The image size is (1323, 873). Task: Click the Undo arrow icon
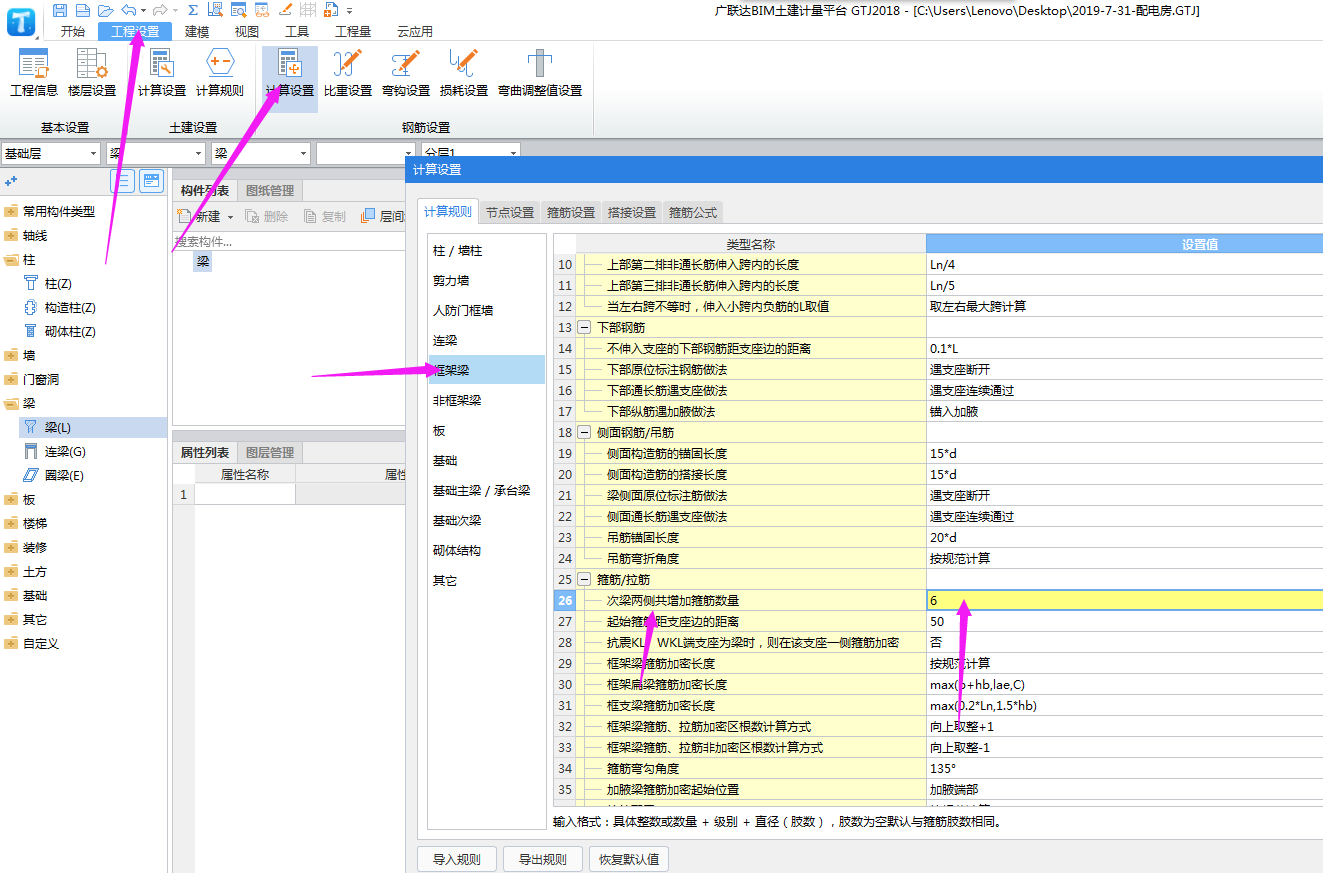(x=128, y=10)
